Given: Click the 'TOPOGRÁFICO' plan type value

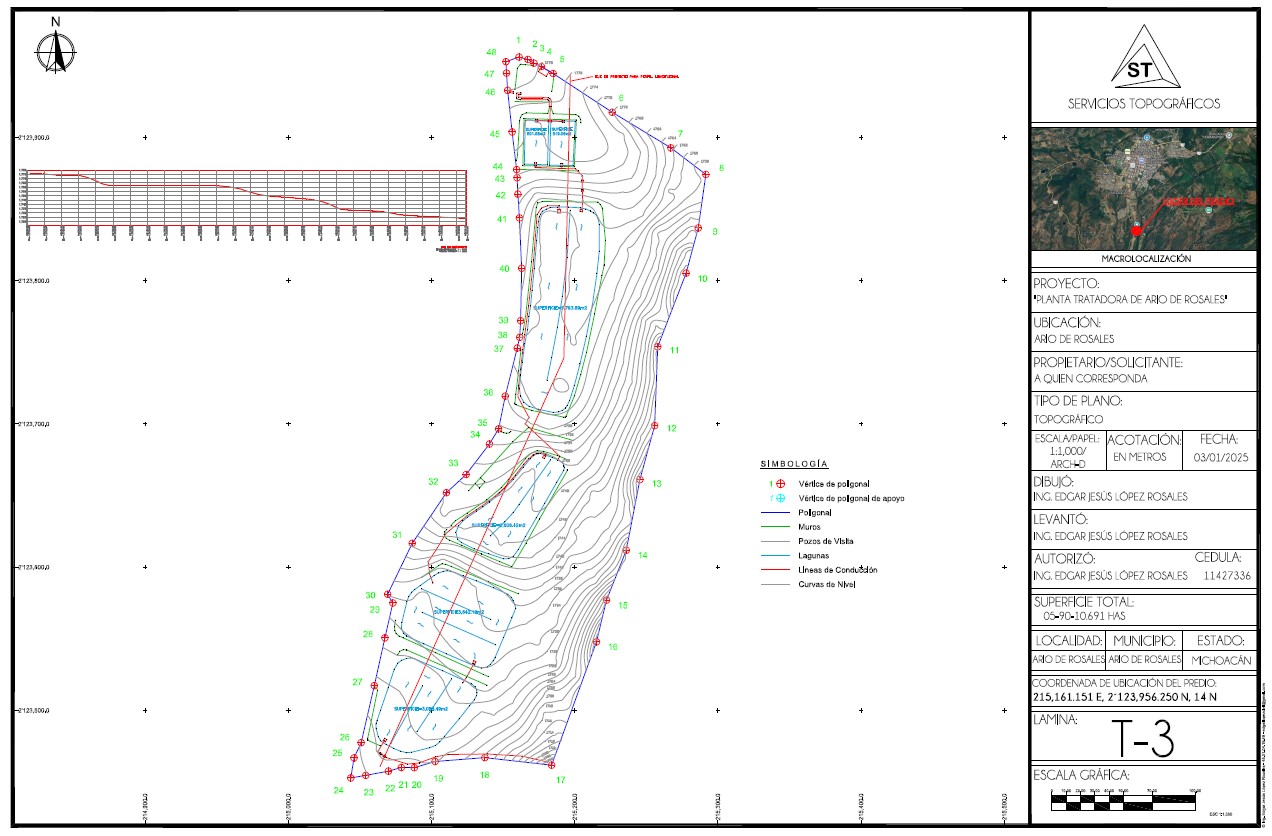Looking at the screenshot, I should 1069,420.
